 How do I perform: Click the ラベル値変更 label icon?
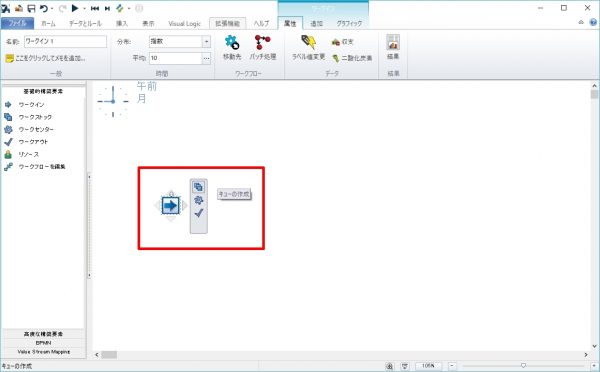click(308, 42)
